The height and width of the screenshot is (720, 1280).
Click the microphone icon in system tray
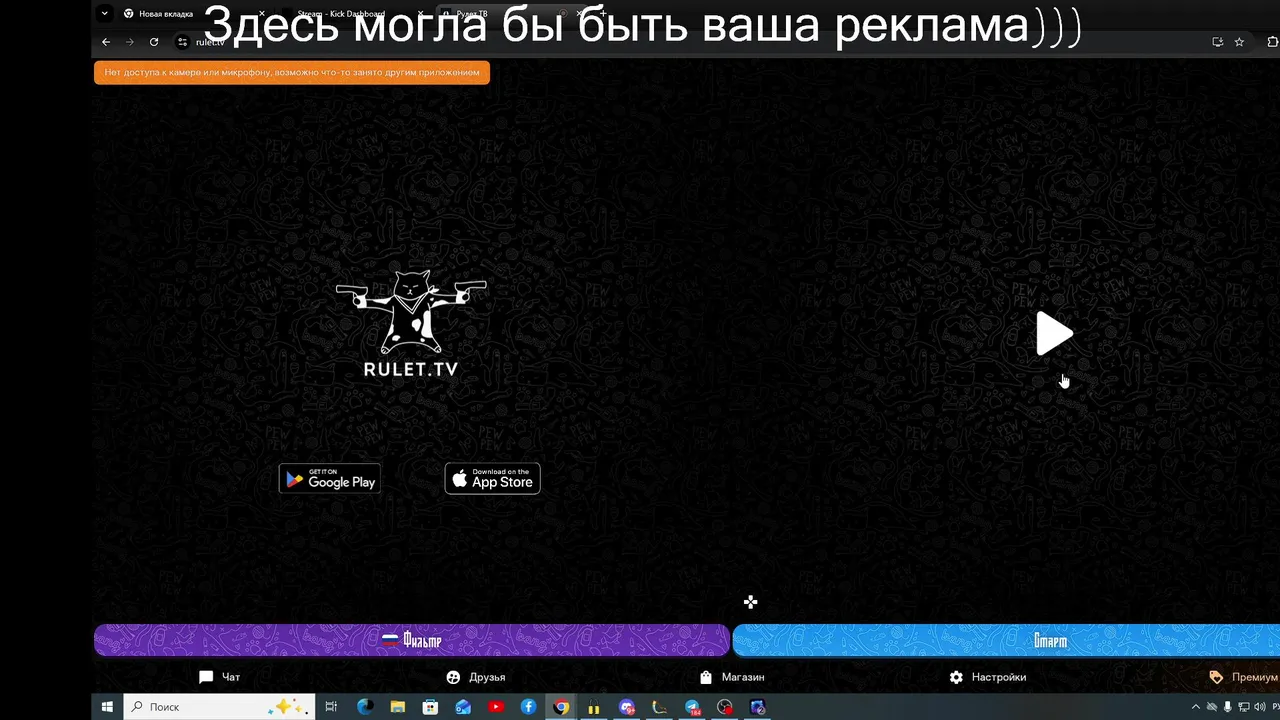1228,707
